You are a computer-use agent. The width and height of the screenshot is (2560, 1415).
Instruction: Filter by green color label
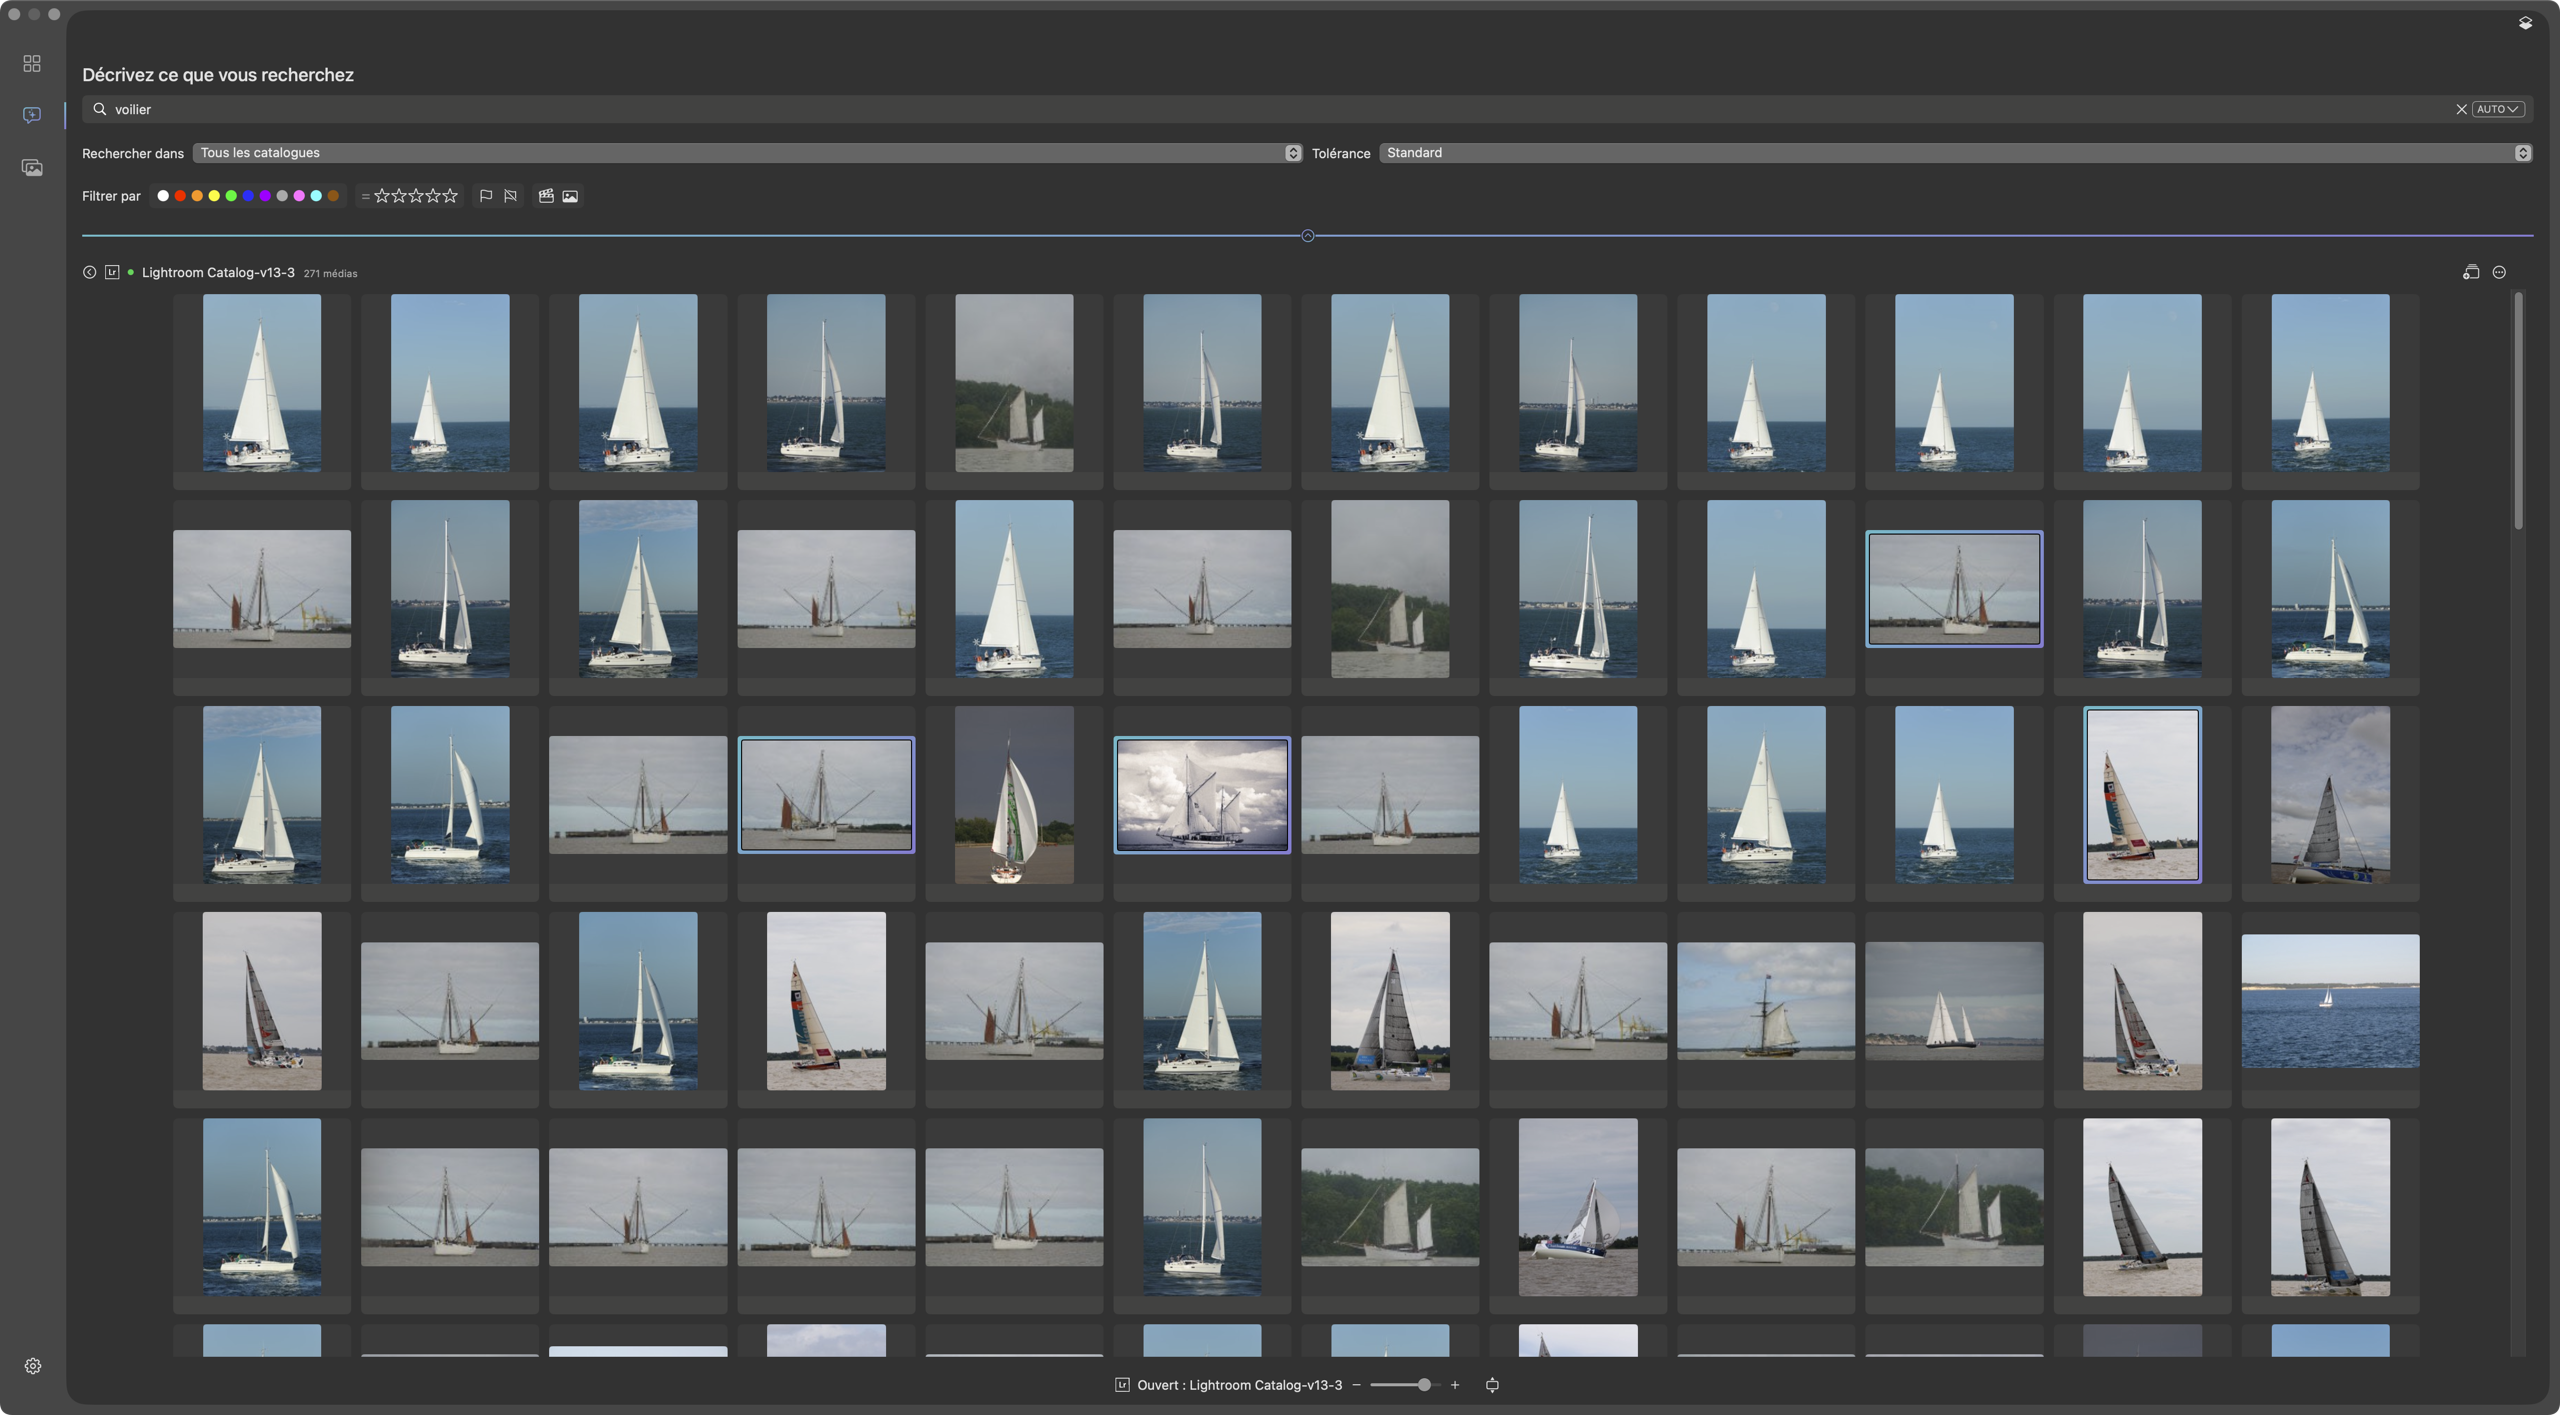tap(231, 196)
